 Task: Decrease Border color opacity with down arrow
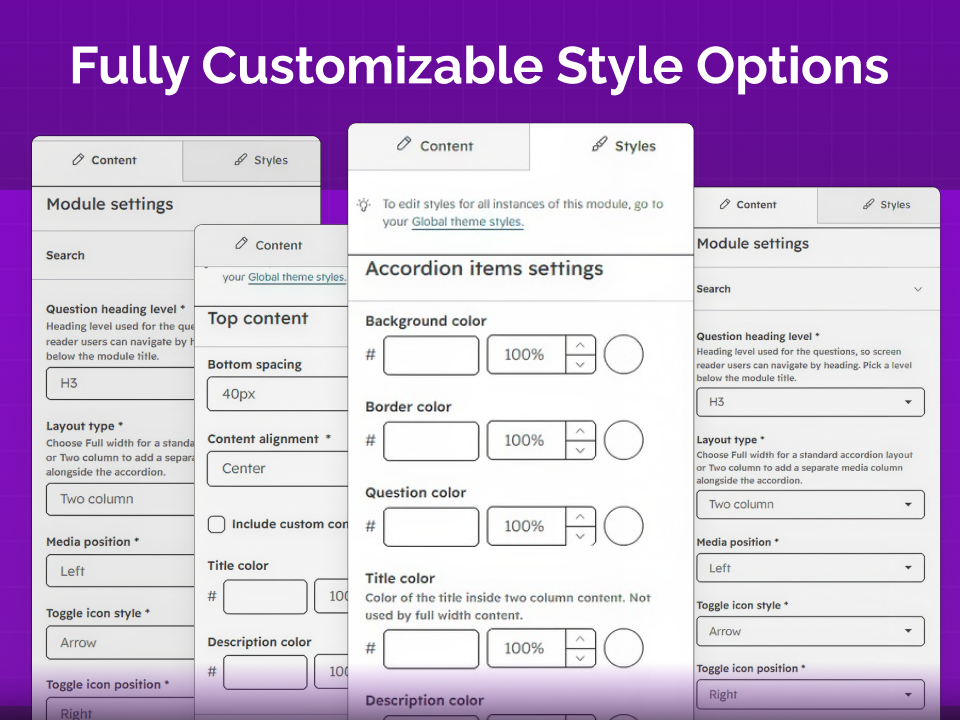pos(580,450)
